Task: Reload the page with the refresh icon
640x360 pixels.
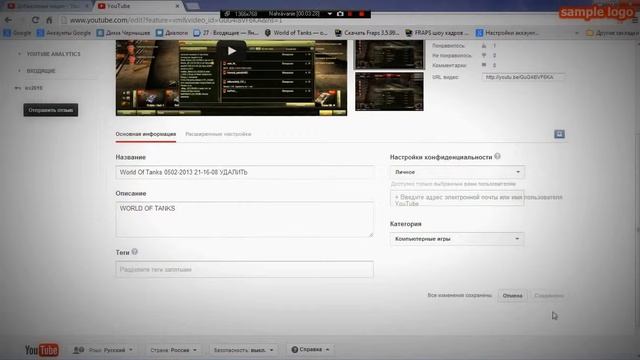Action: point(36,20)
